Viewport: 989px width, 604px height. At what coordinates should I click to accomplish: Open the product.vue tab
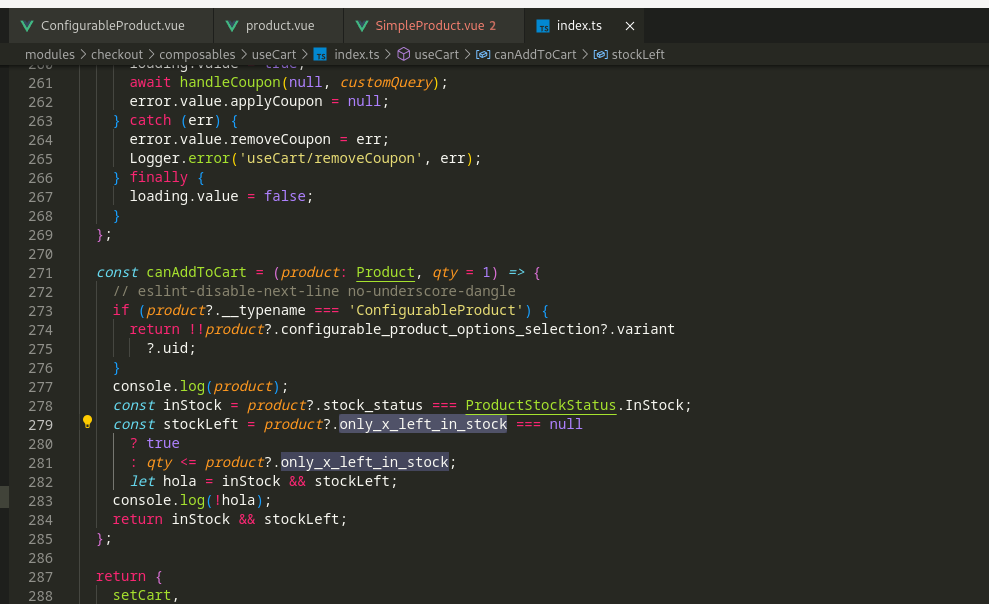(280, 25)
